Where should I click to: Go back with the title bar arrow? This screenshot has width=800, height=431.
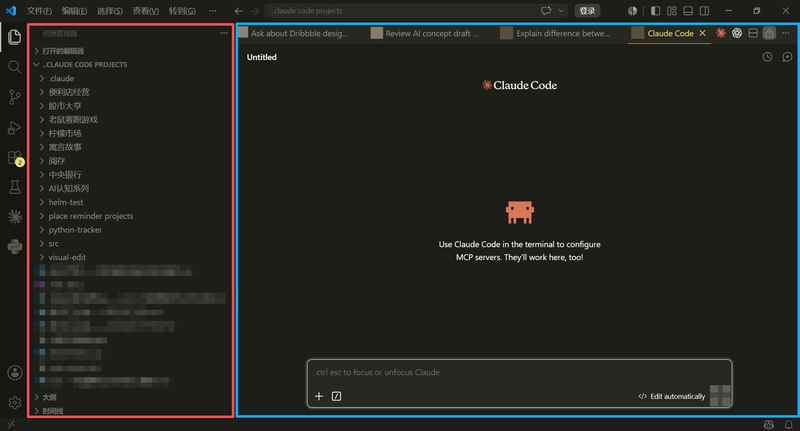pyautogui.click(x=239, y=11)
